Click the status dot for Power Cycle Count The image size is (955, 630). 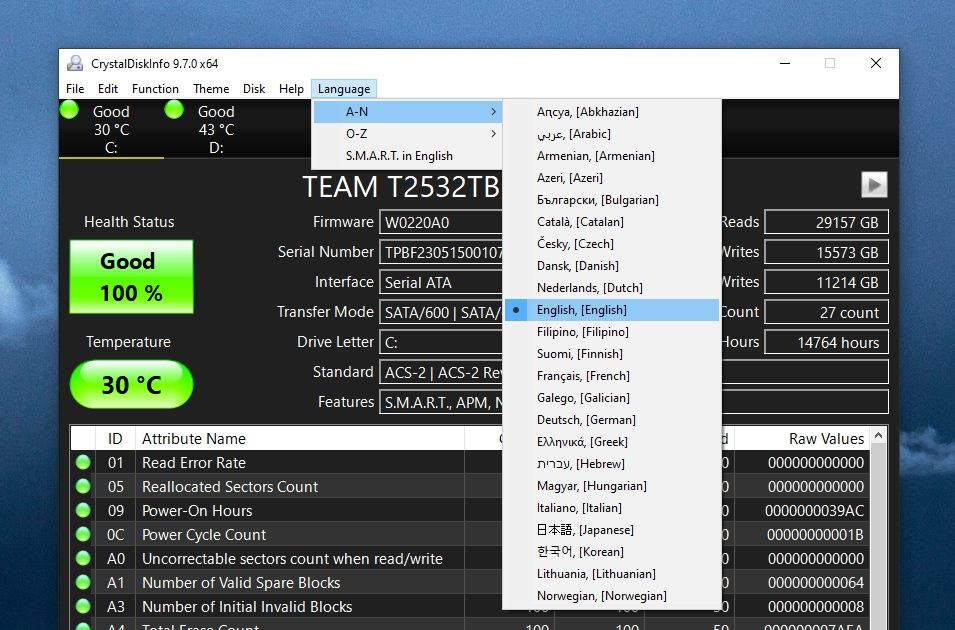pos(83,534)
